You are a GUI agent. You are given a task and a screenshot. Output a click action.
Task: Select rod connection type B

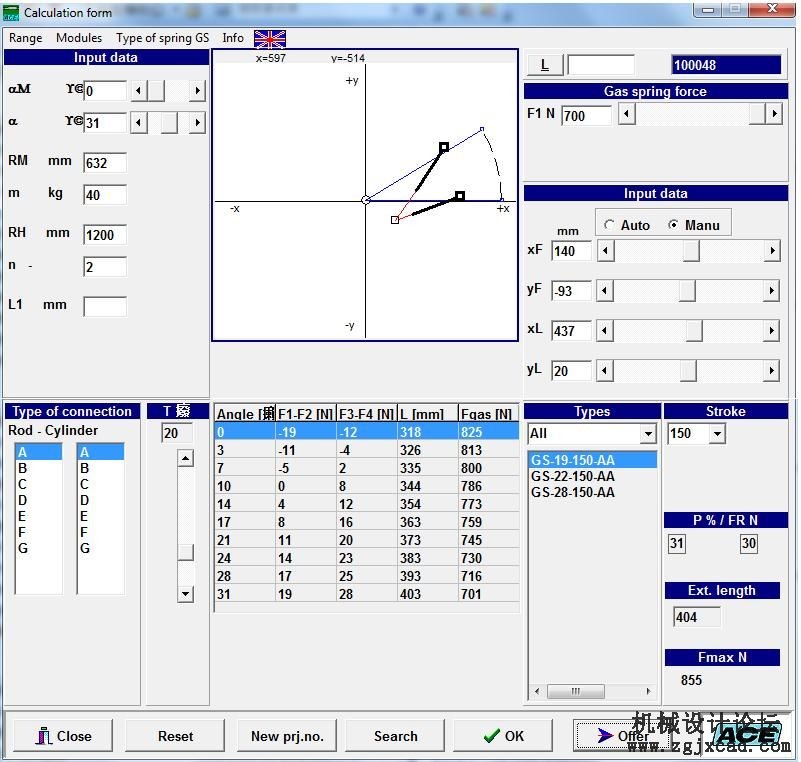tap(38, 468)
